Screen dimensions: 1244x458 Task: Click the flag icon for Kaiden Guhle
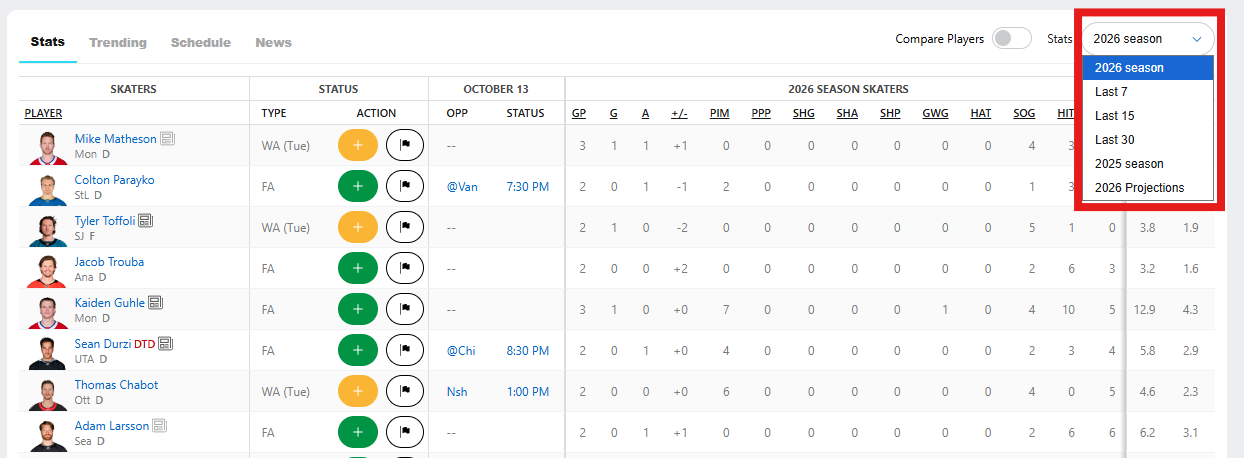click(404, 309)
